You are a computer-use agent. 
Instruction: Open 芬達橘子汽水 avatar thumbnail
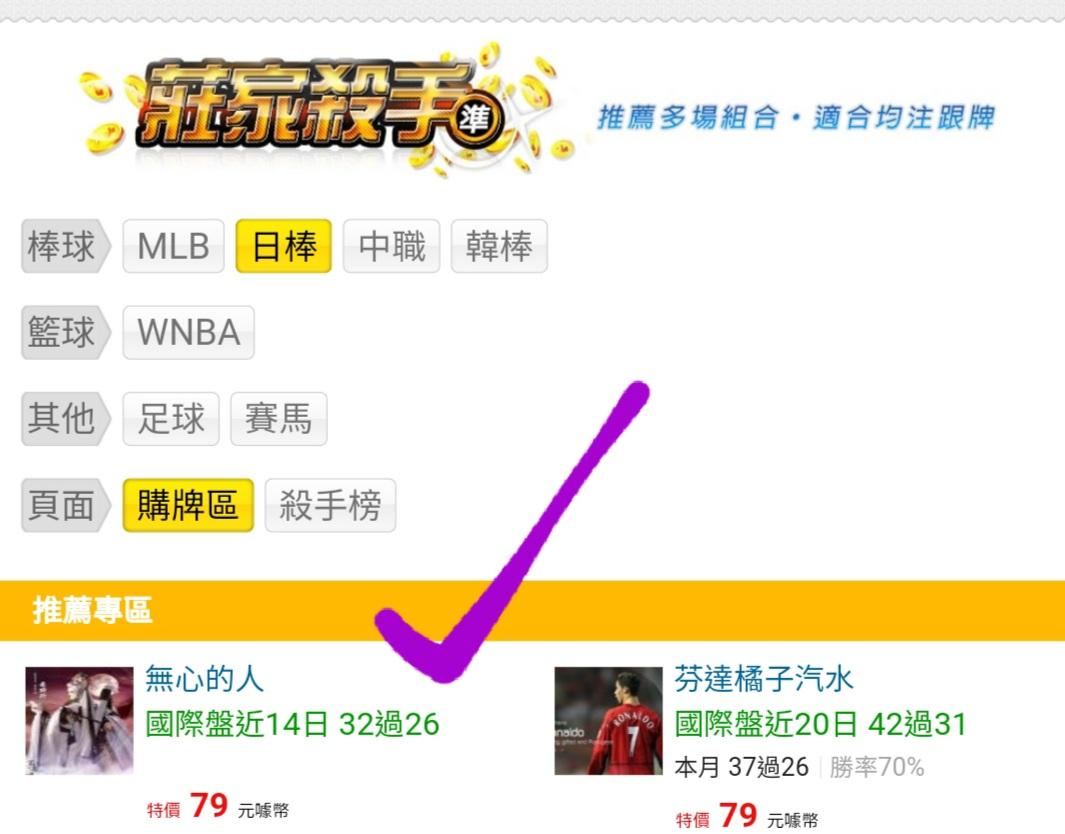coord(608,721)
